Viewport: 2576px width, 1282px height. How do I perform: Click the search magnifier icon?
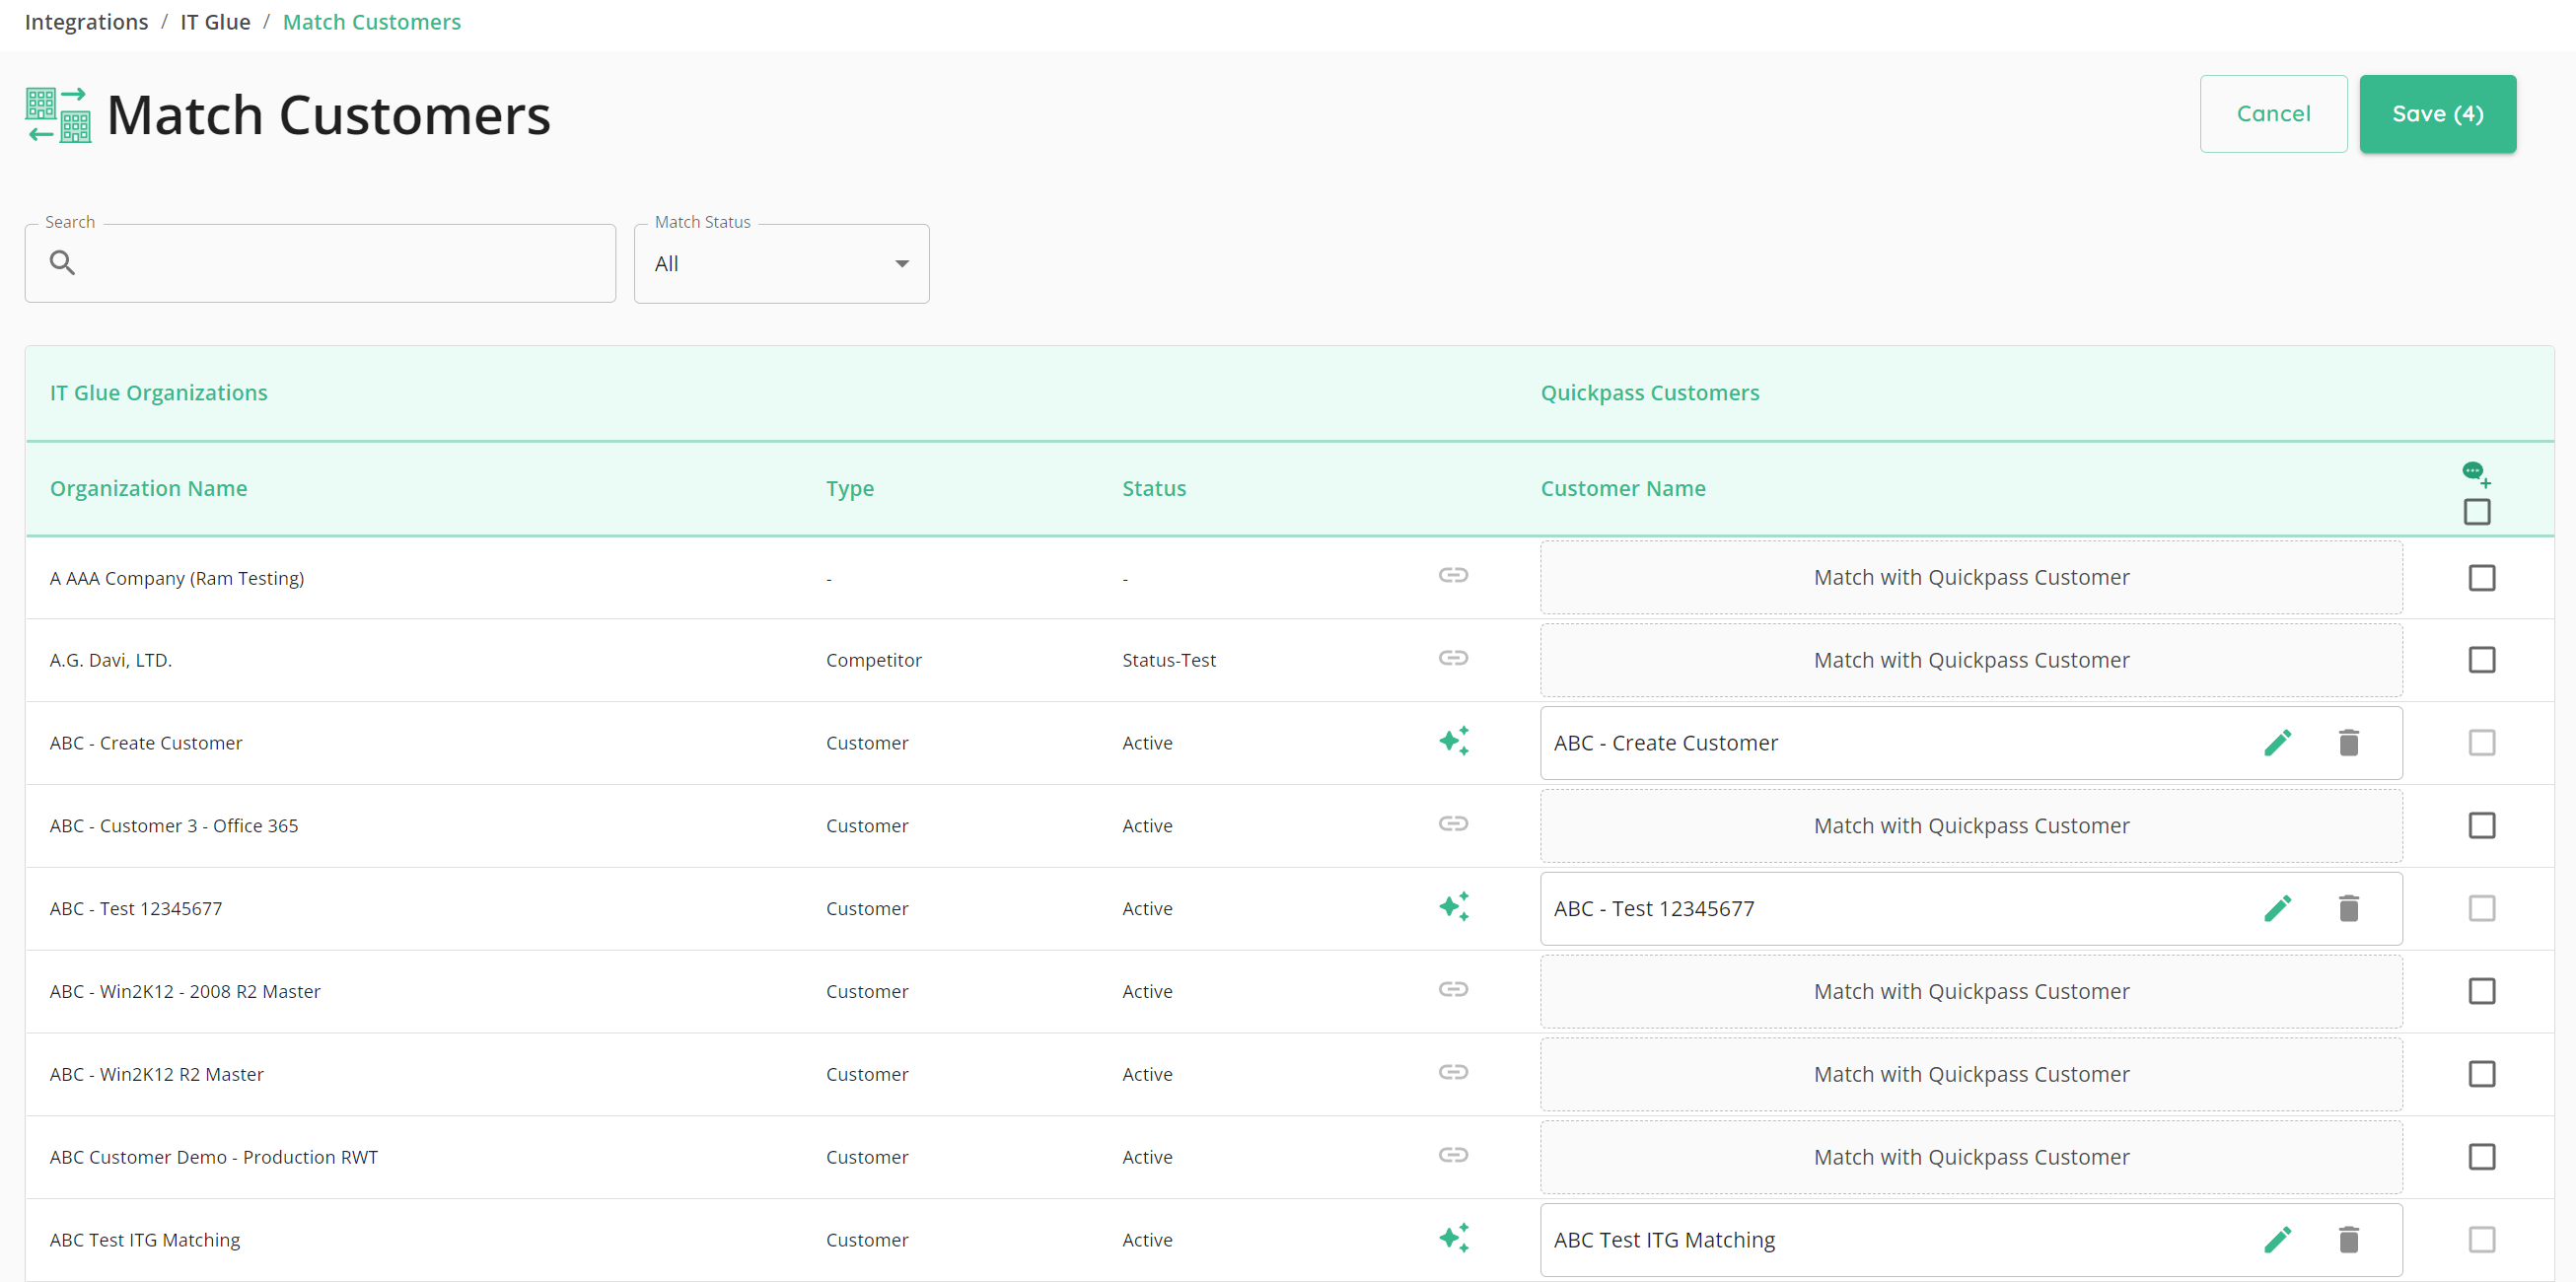62,263
